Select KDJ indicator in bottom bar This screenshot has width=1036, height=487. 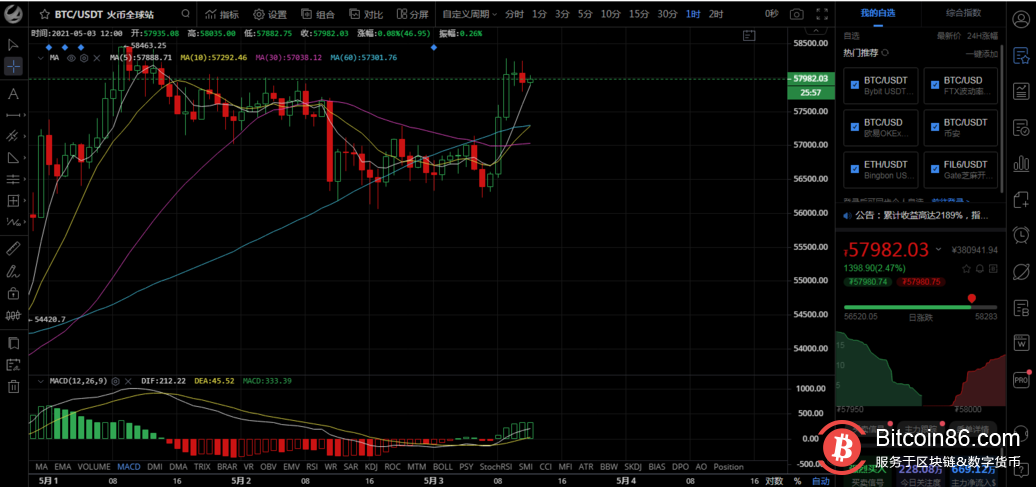coord(370,467)
